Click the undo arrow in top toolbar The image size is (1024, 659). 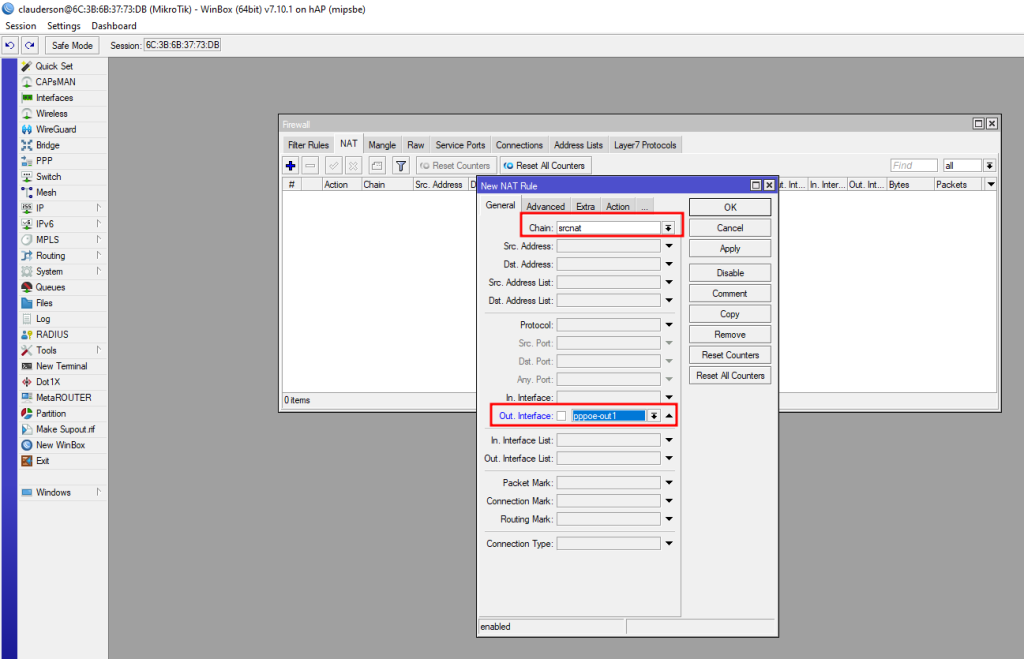coord(10,45)
